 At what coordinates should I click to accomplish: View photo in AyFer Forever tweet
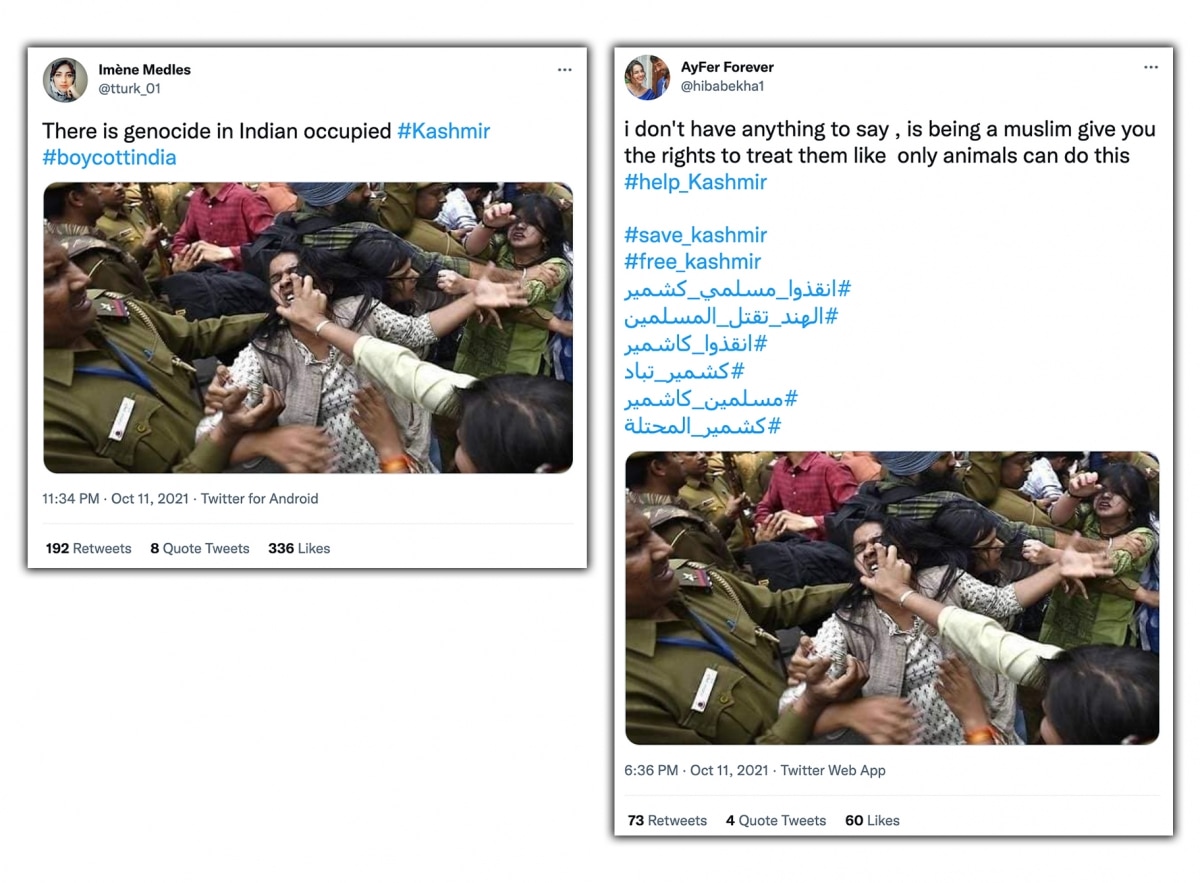tap(892, 598)
